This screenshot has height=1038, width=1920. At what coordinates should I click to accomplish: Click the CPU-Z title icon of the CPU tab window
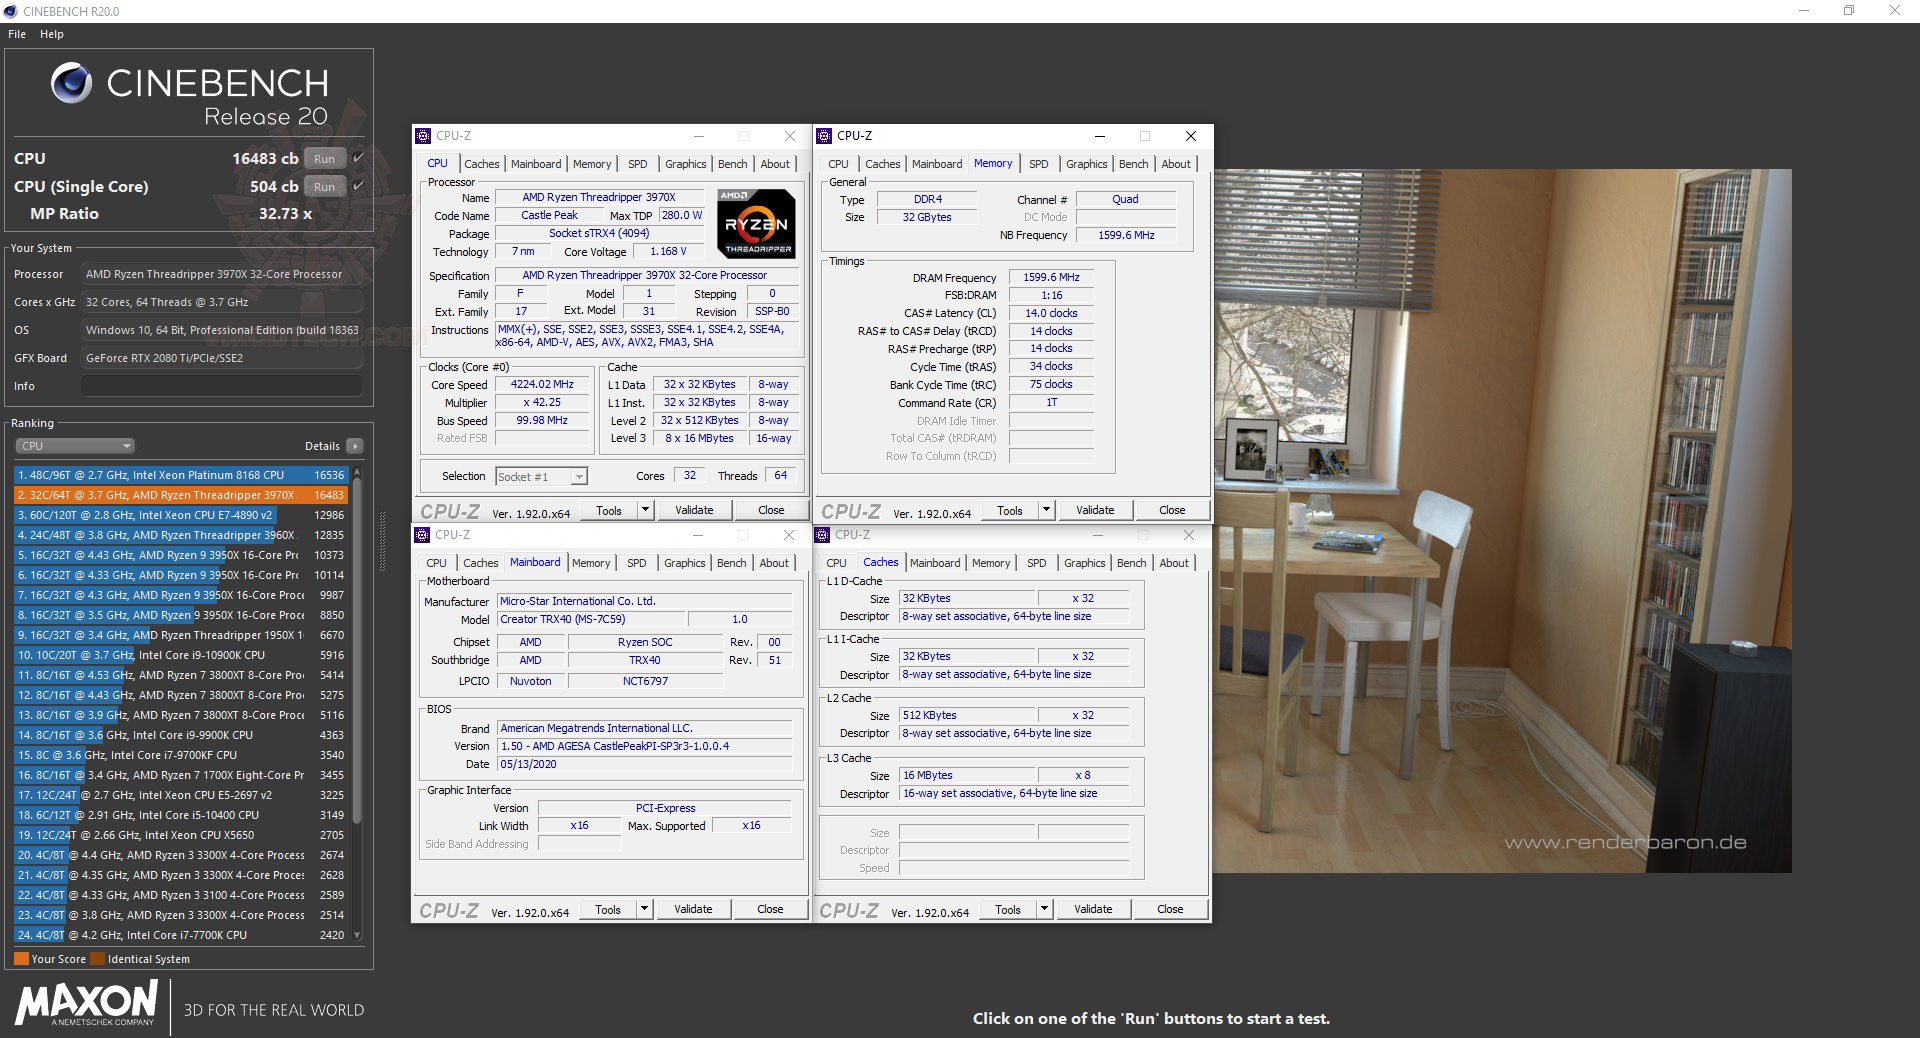point(423,136)
